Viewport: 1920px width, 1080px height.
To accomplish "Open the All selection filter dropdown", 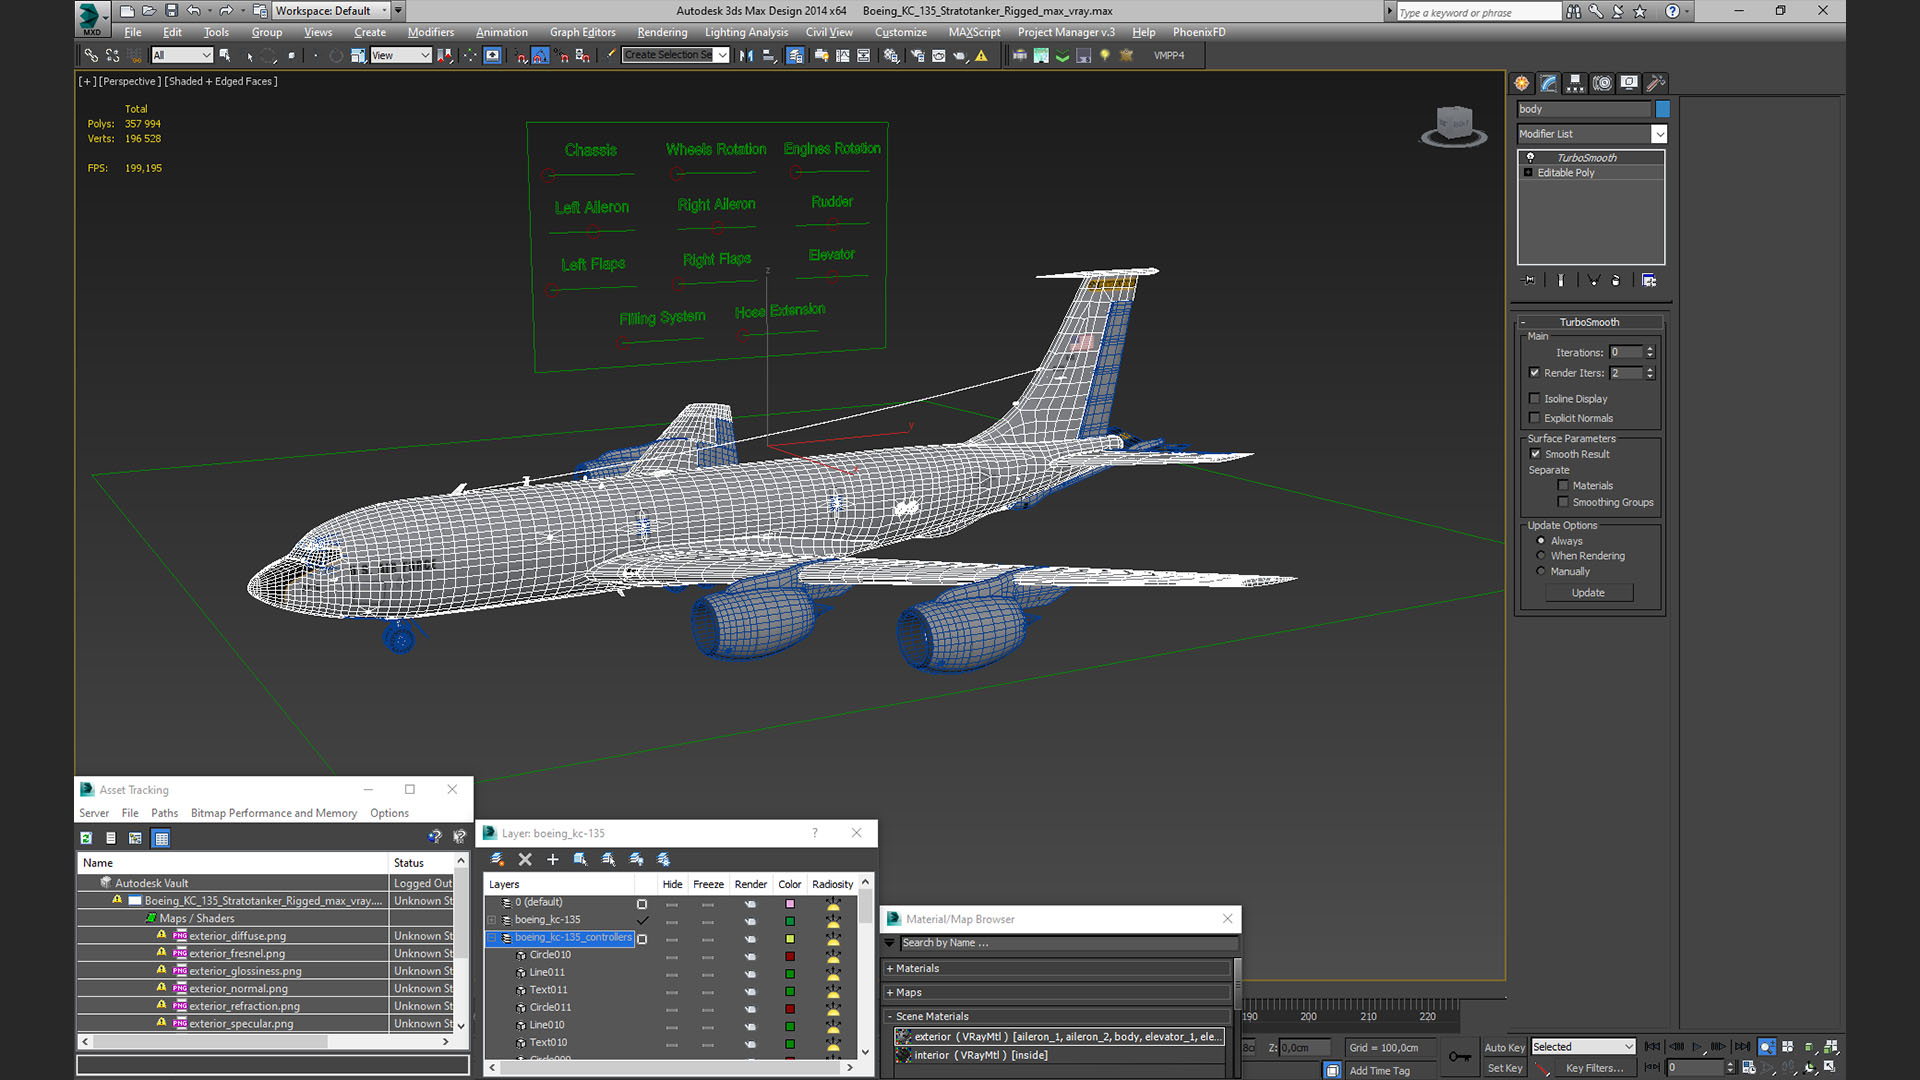I will point(182,55).
